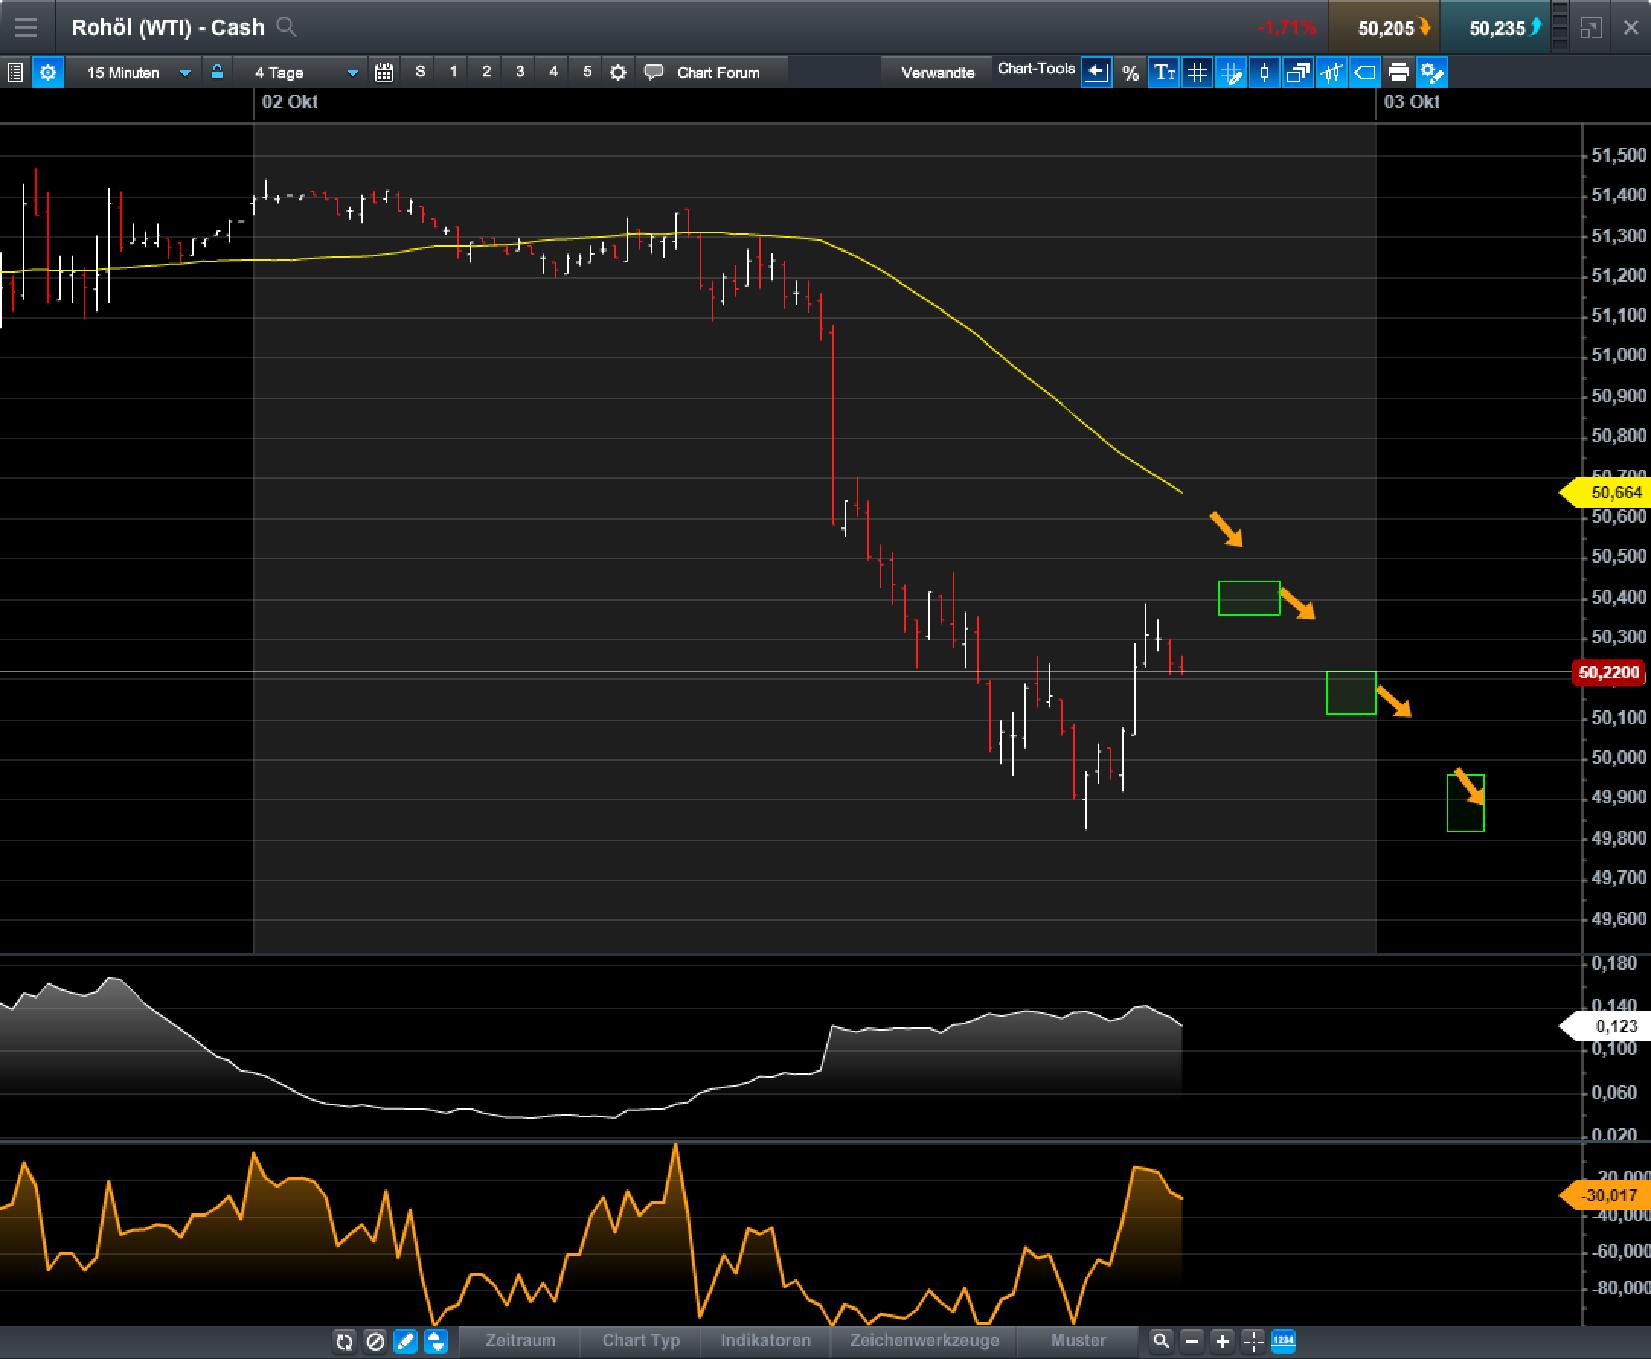The width and height of the screenshot is (1651, 1359).
Task: Open the Indikatoren menu
Action: tap(764, 1342)
